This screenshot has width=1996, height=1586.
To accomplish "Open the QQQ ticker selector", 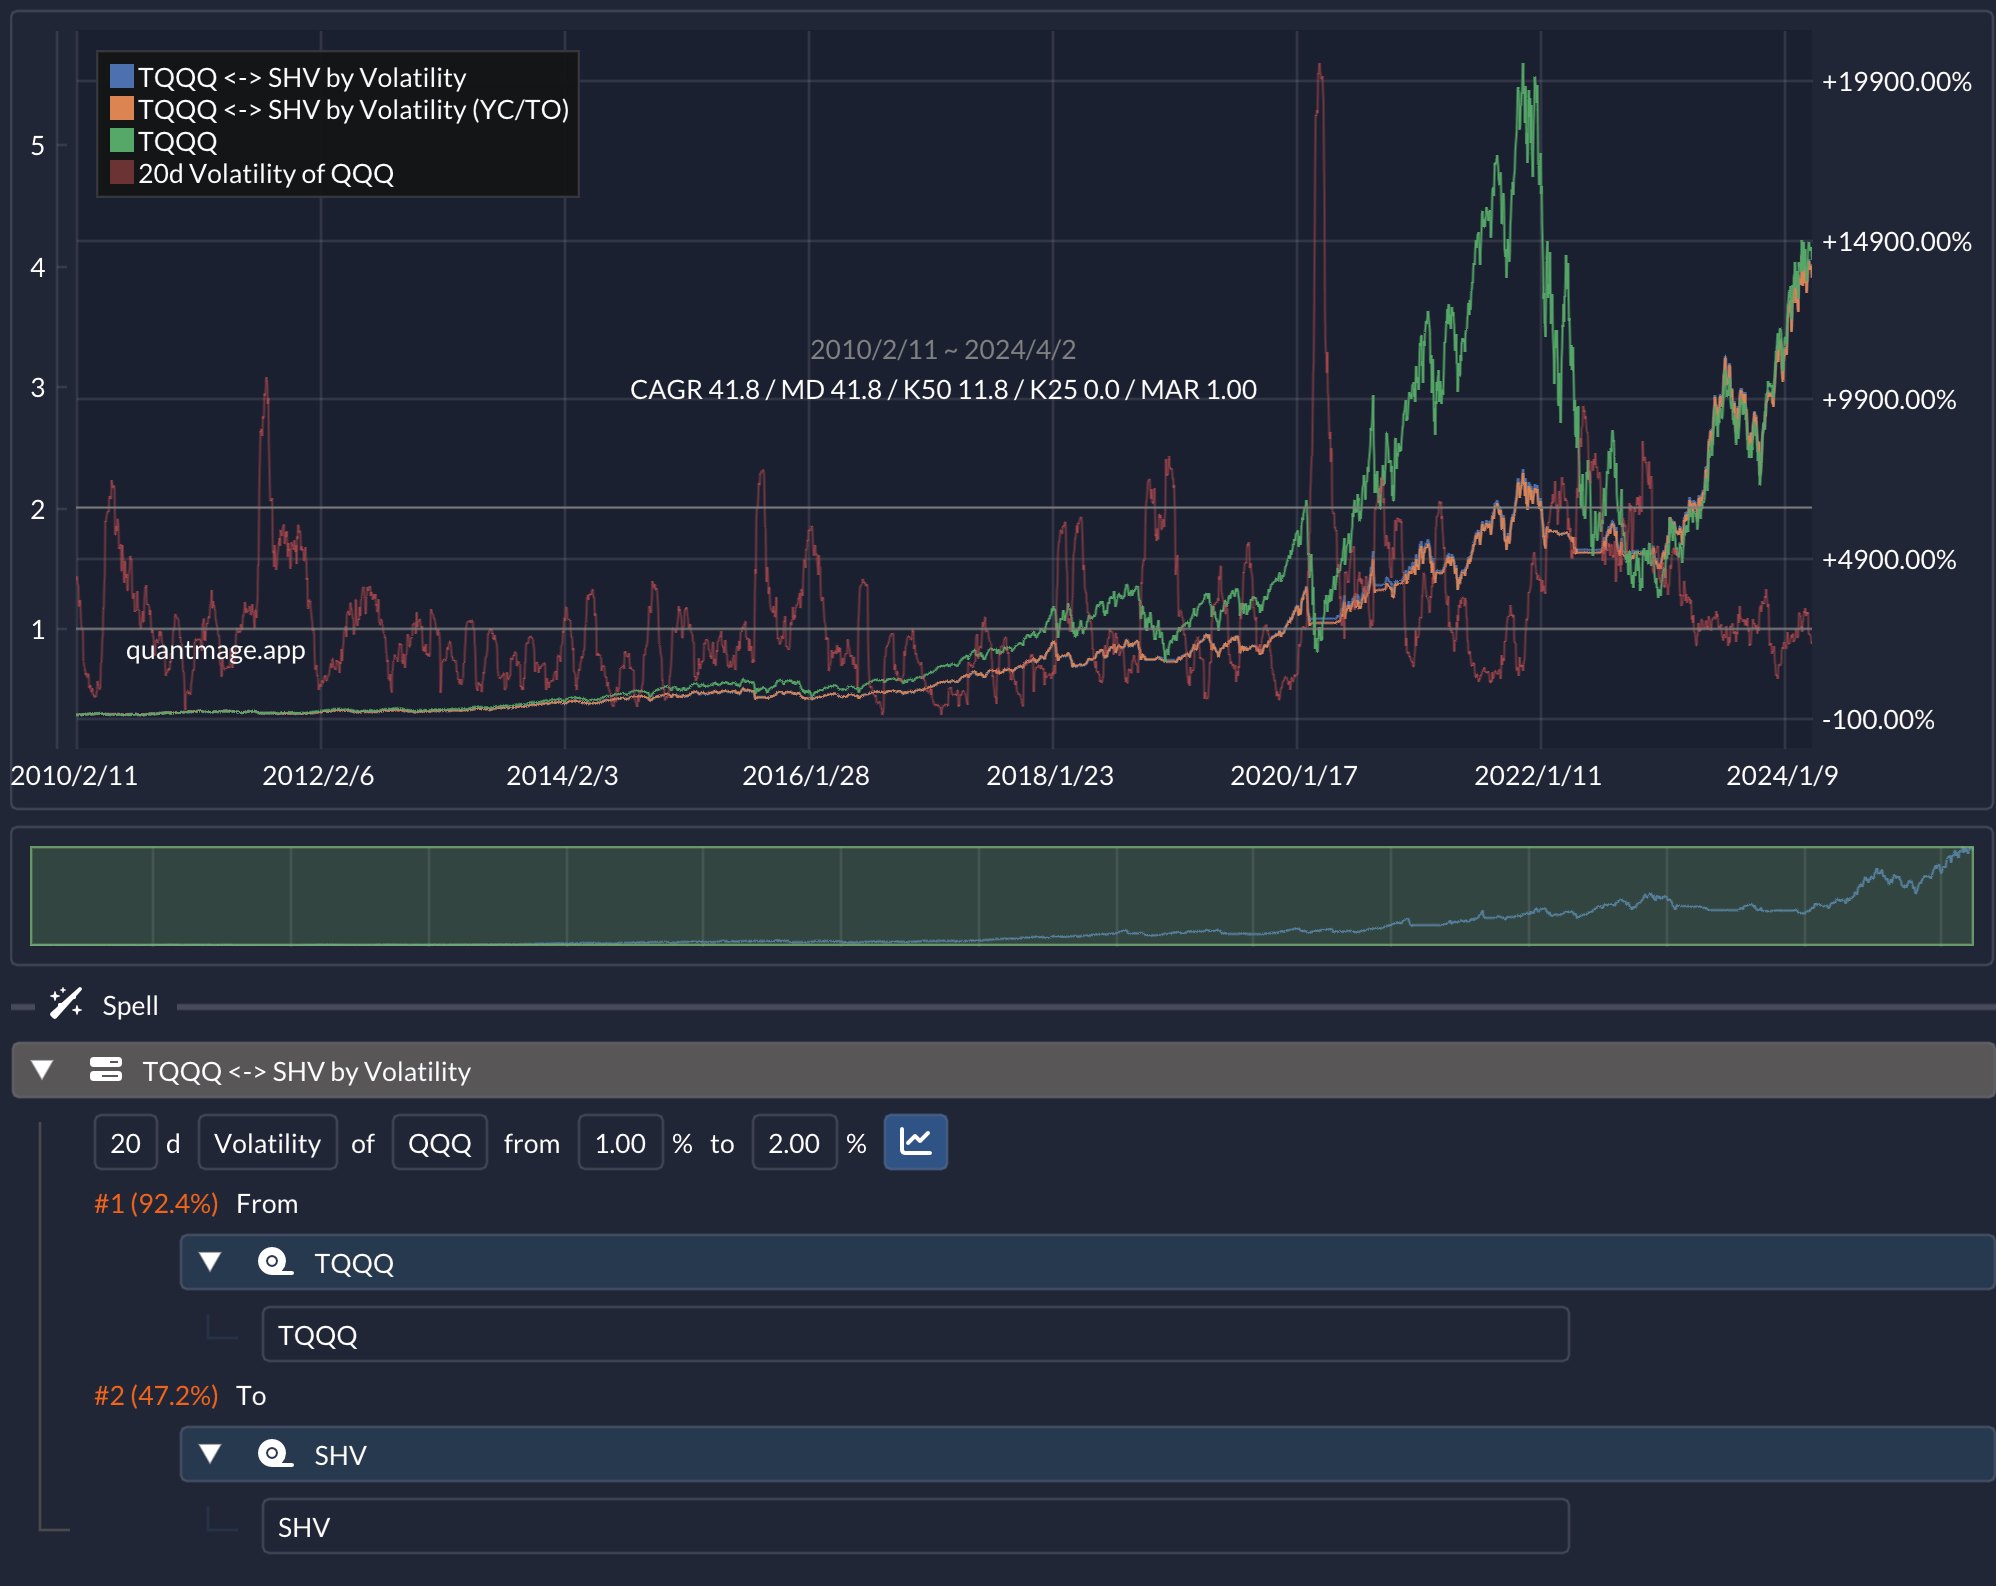I will click(x=439, y=1142).
